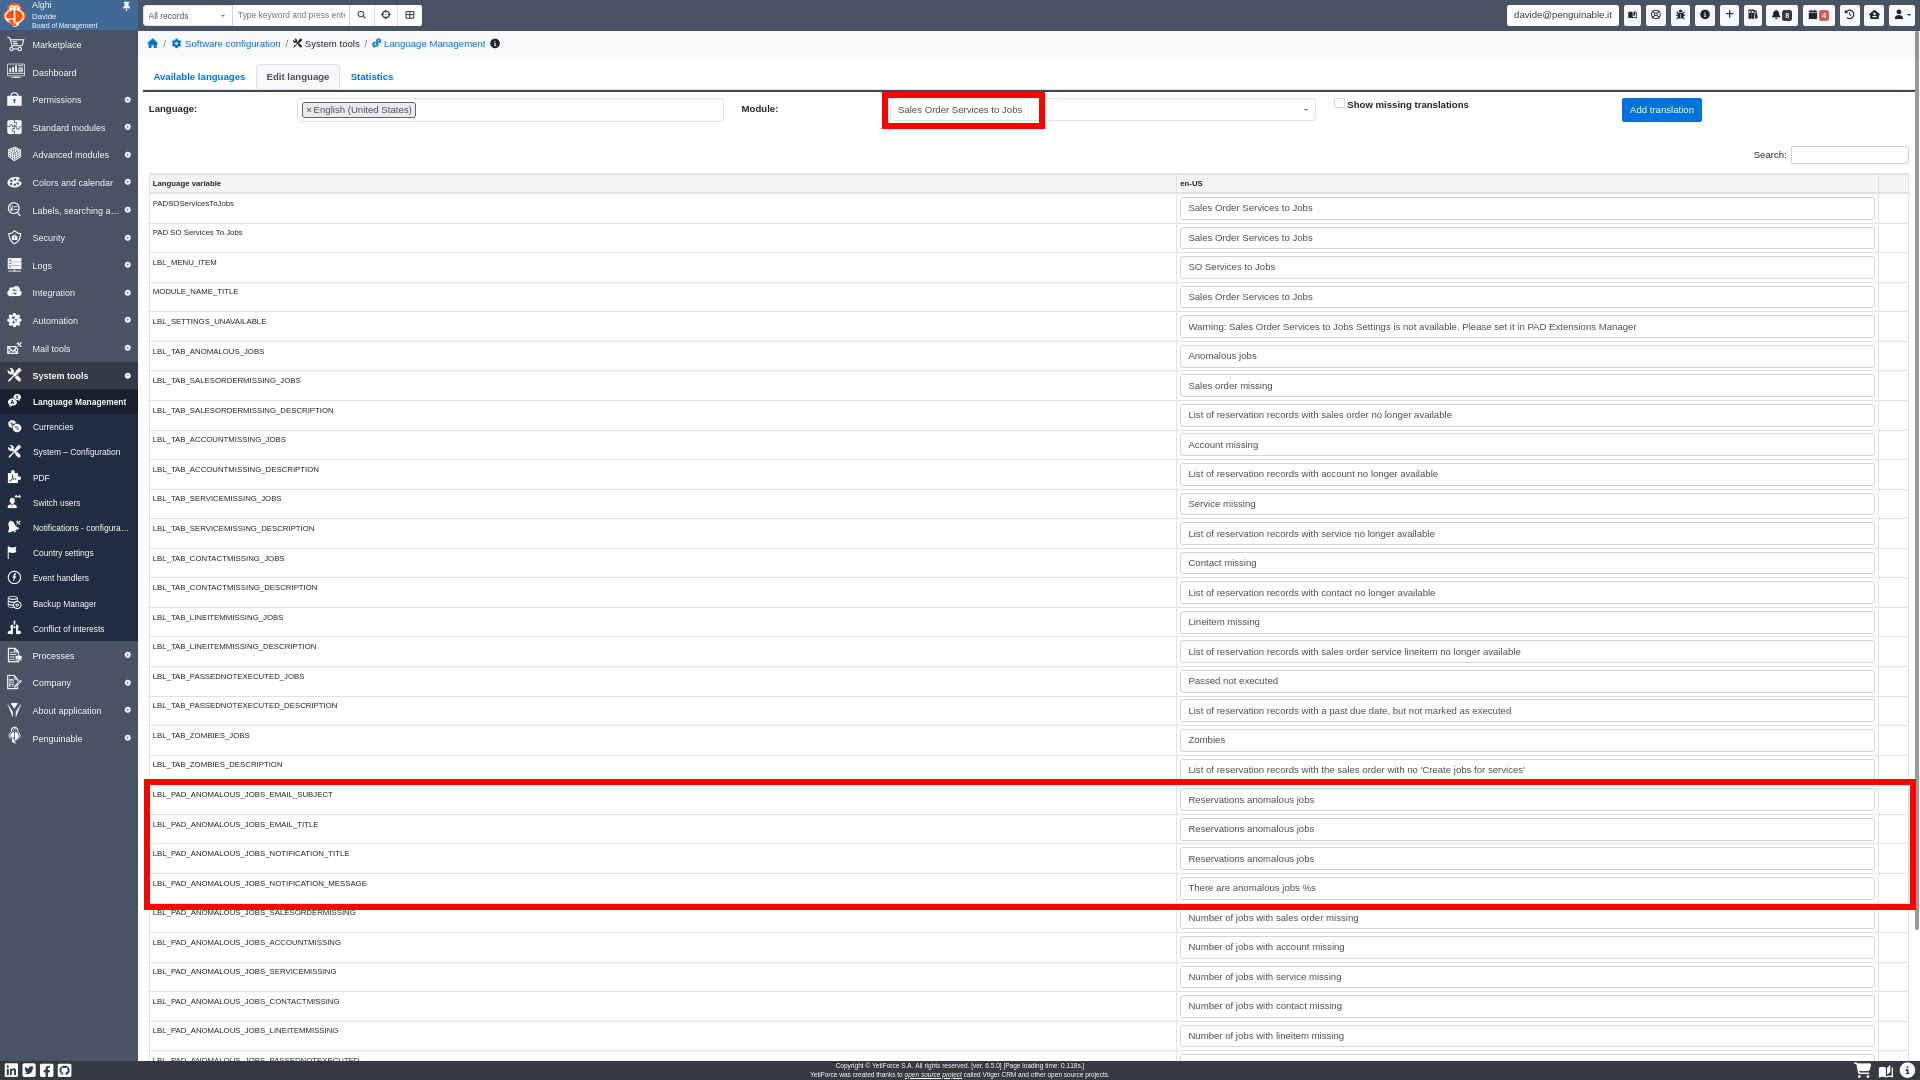Pin the sidebar with the pushpin icon
Viewport: 1920px width, 1080px height.
[126, 6]
